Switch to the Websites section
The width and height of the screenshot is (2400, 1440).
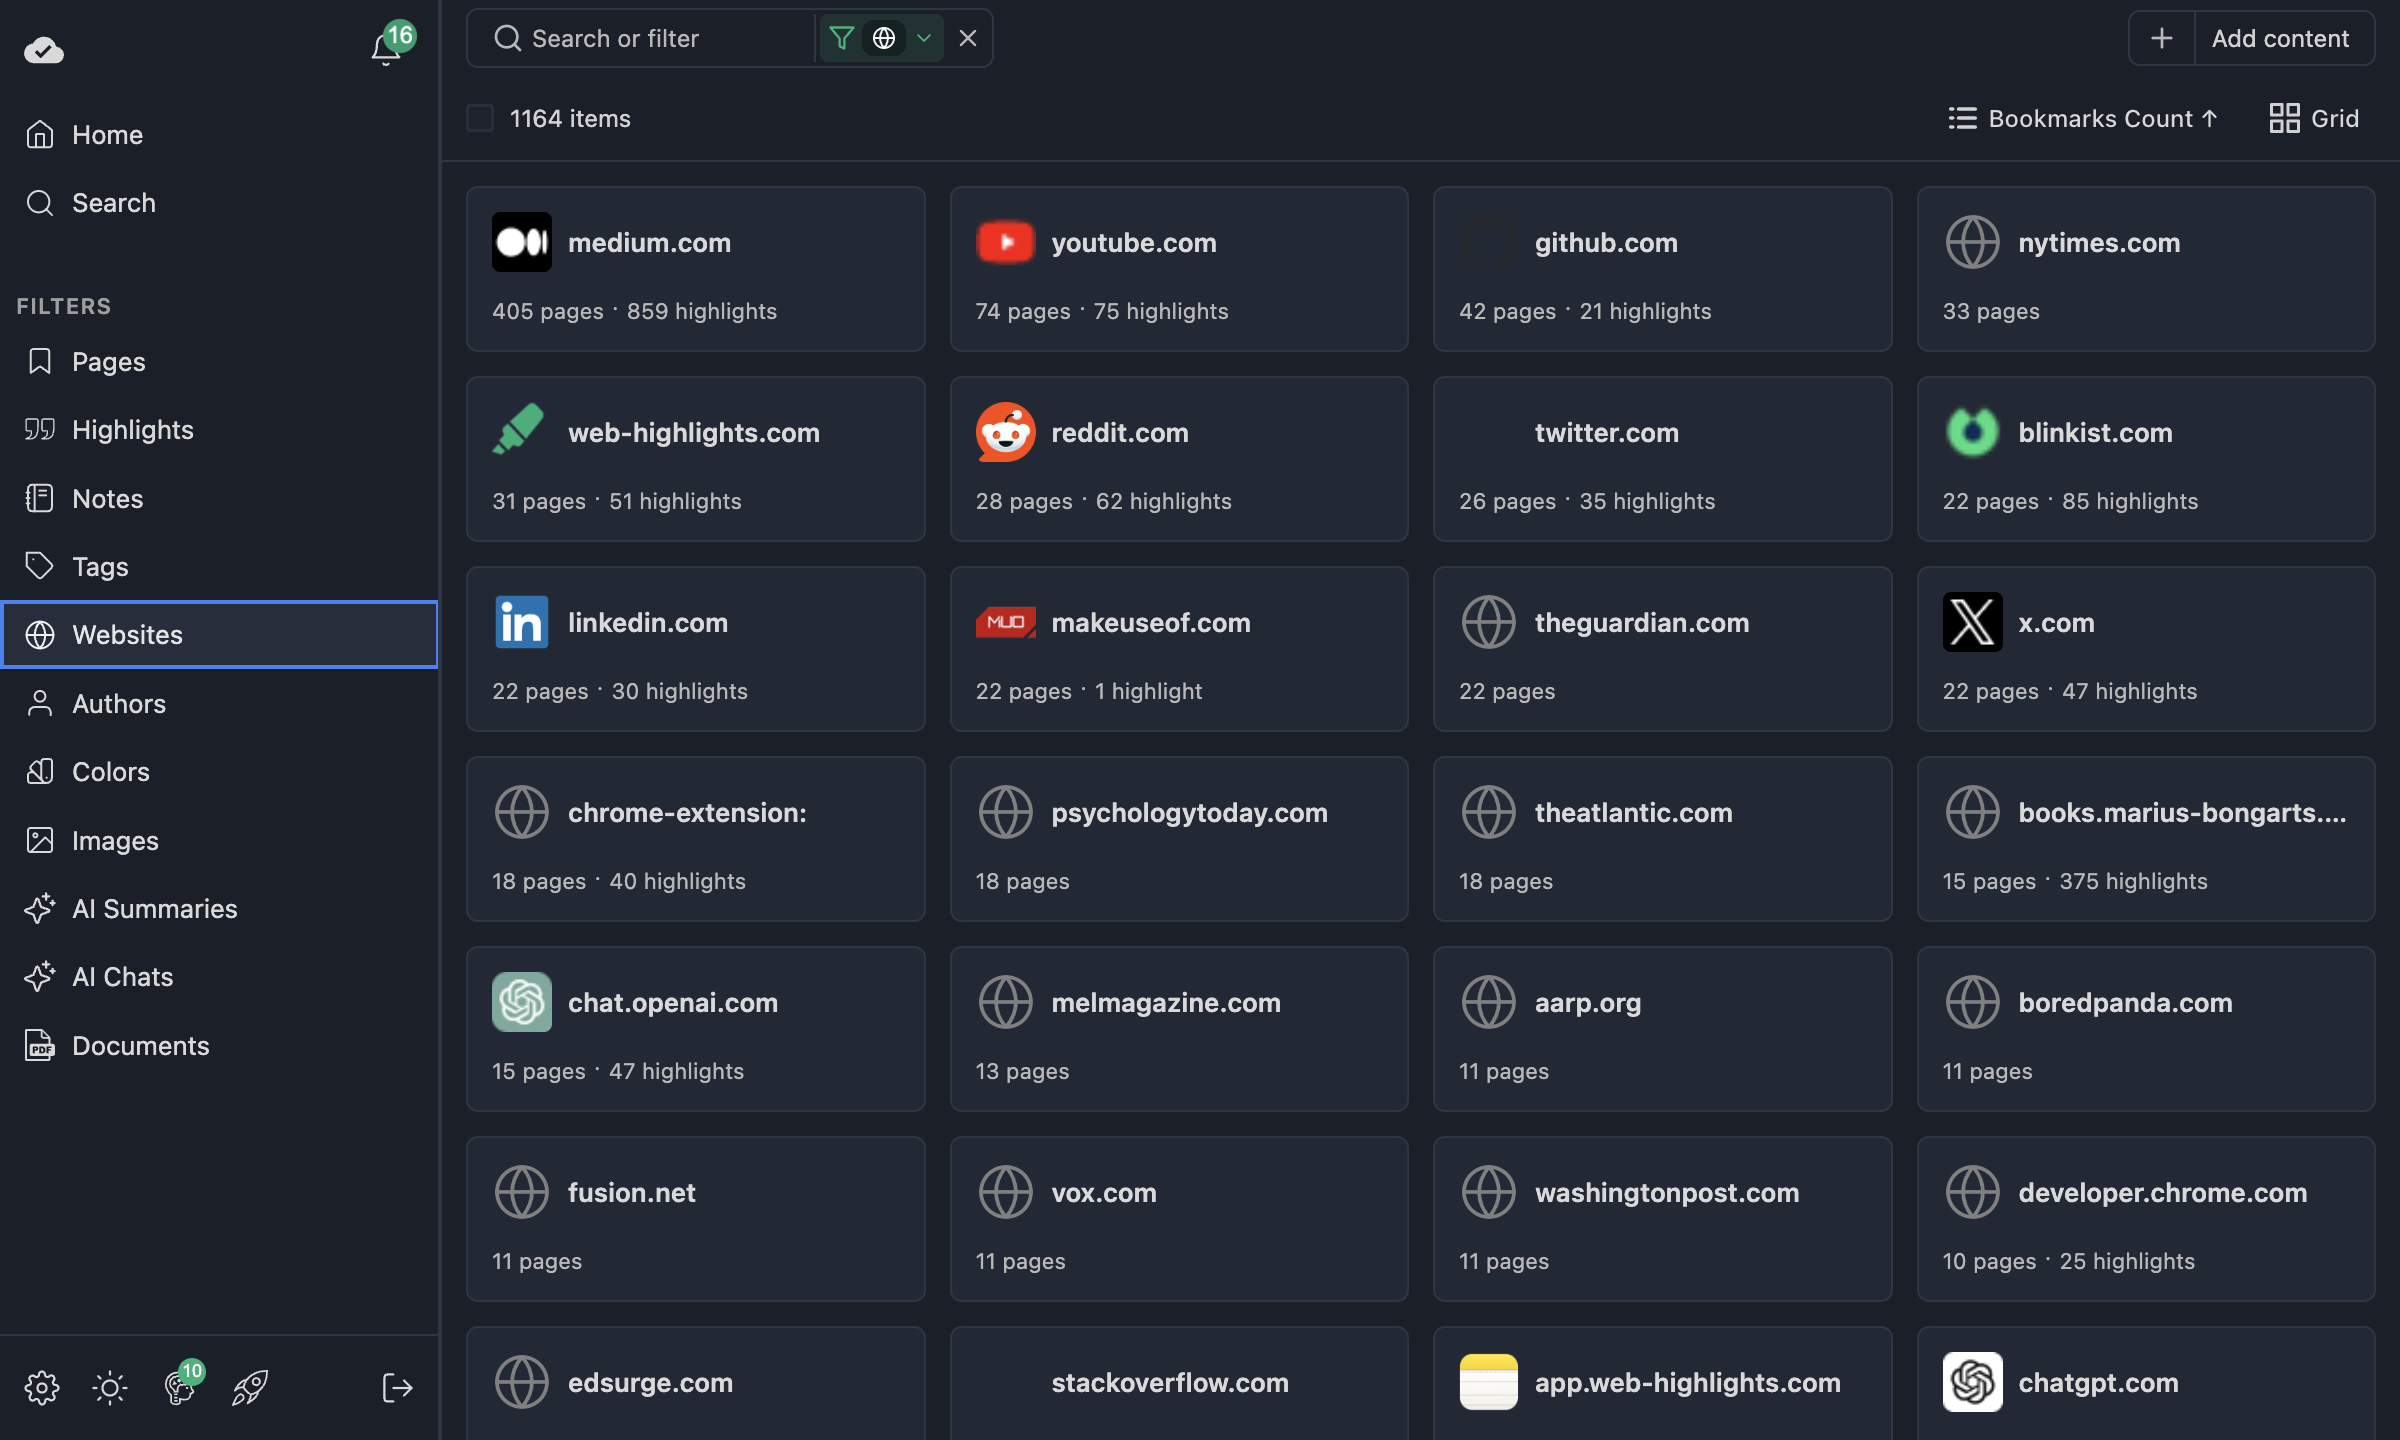pyautogui.click(x=126, y=634)
